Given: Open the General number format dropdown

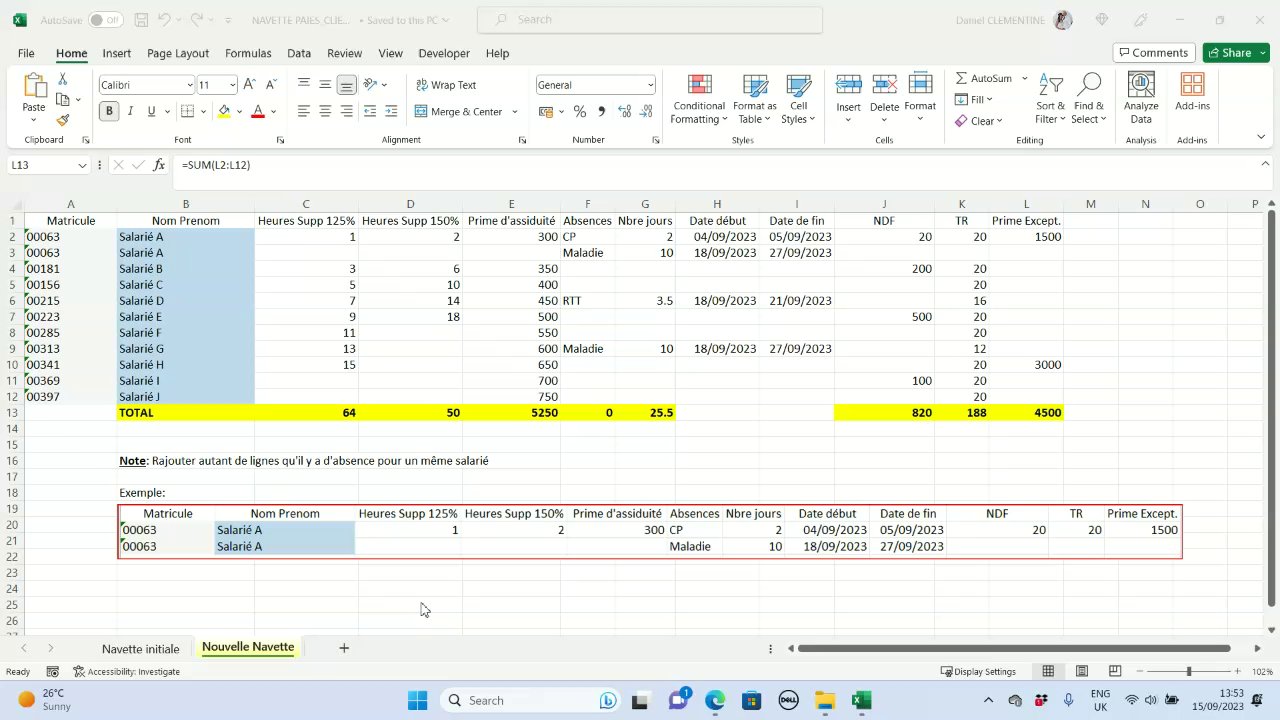Looking at the screenshot, I should point(650,85).
